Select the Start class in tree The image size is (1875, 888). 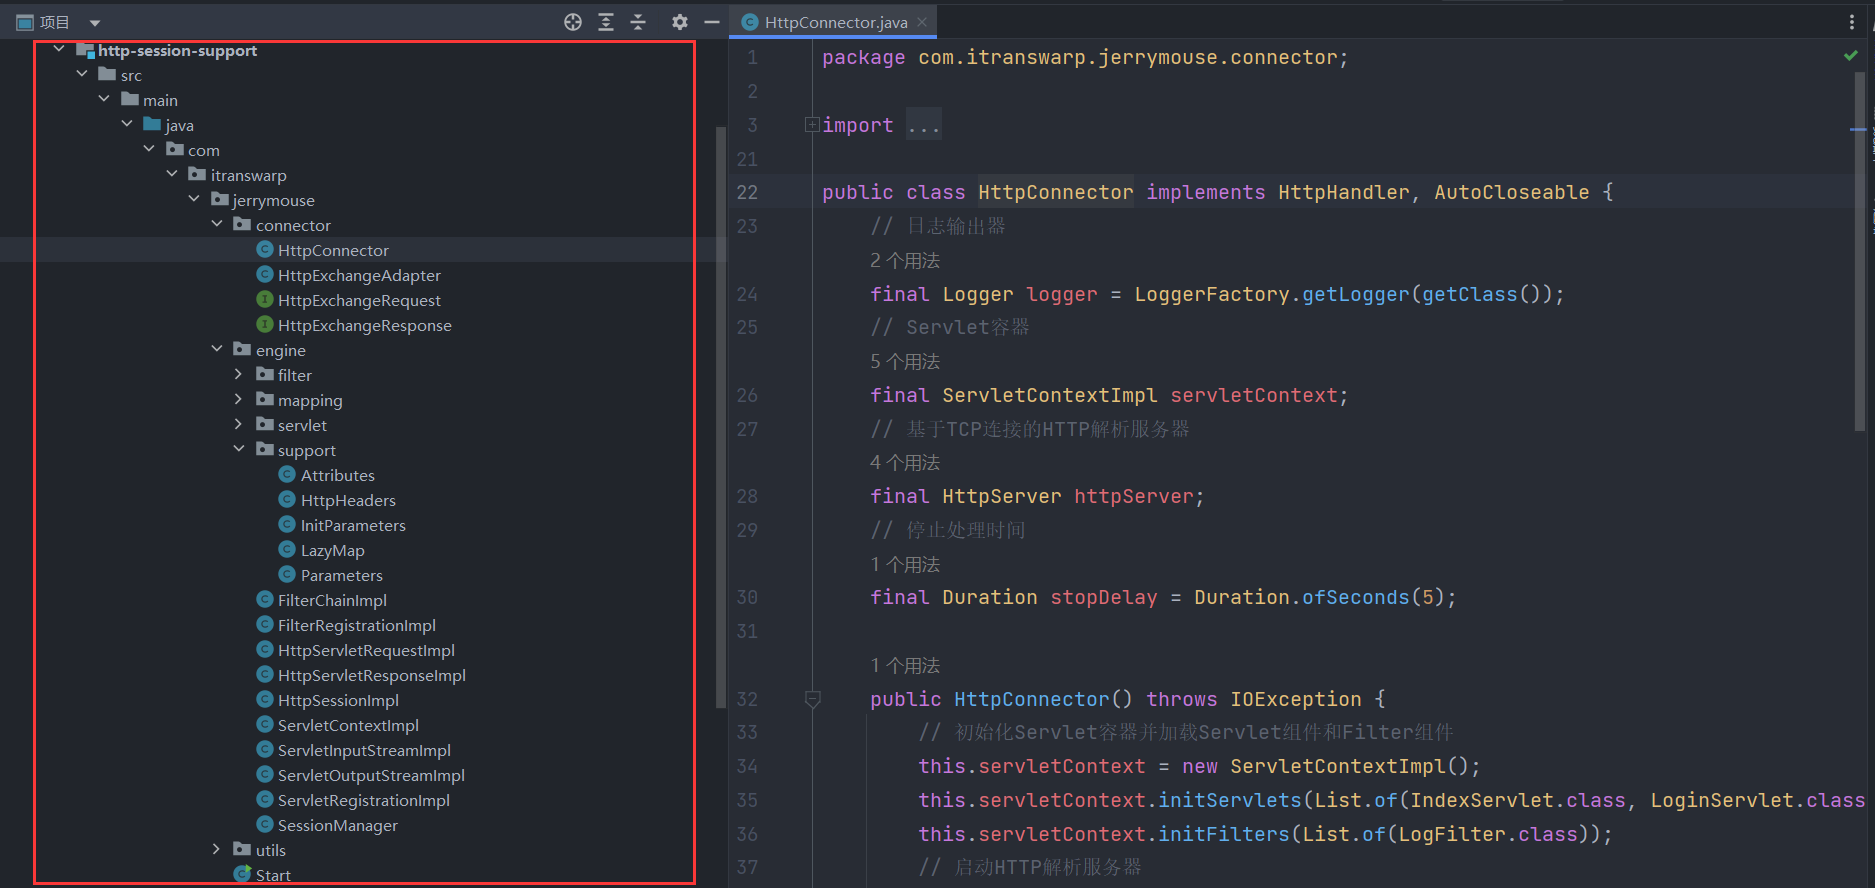coord(273,875)
